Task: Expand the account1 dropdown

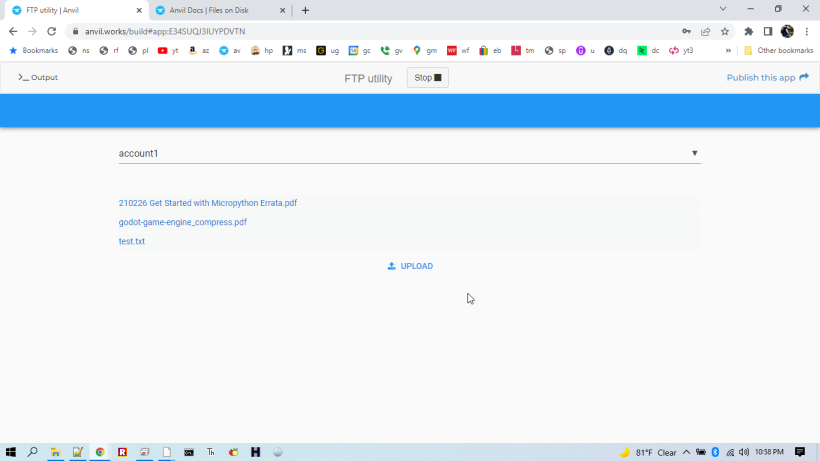Action: [409, 153]
